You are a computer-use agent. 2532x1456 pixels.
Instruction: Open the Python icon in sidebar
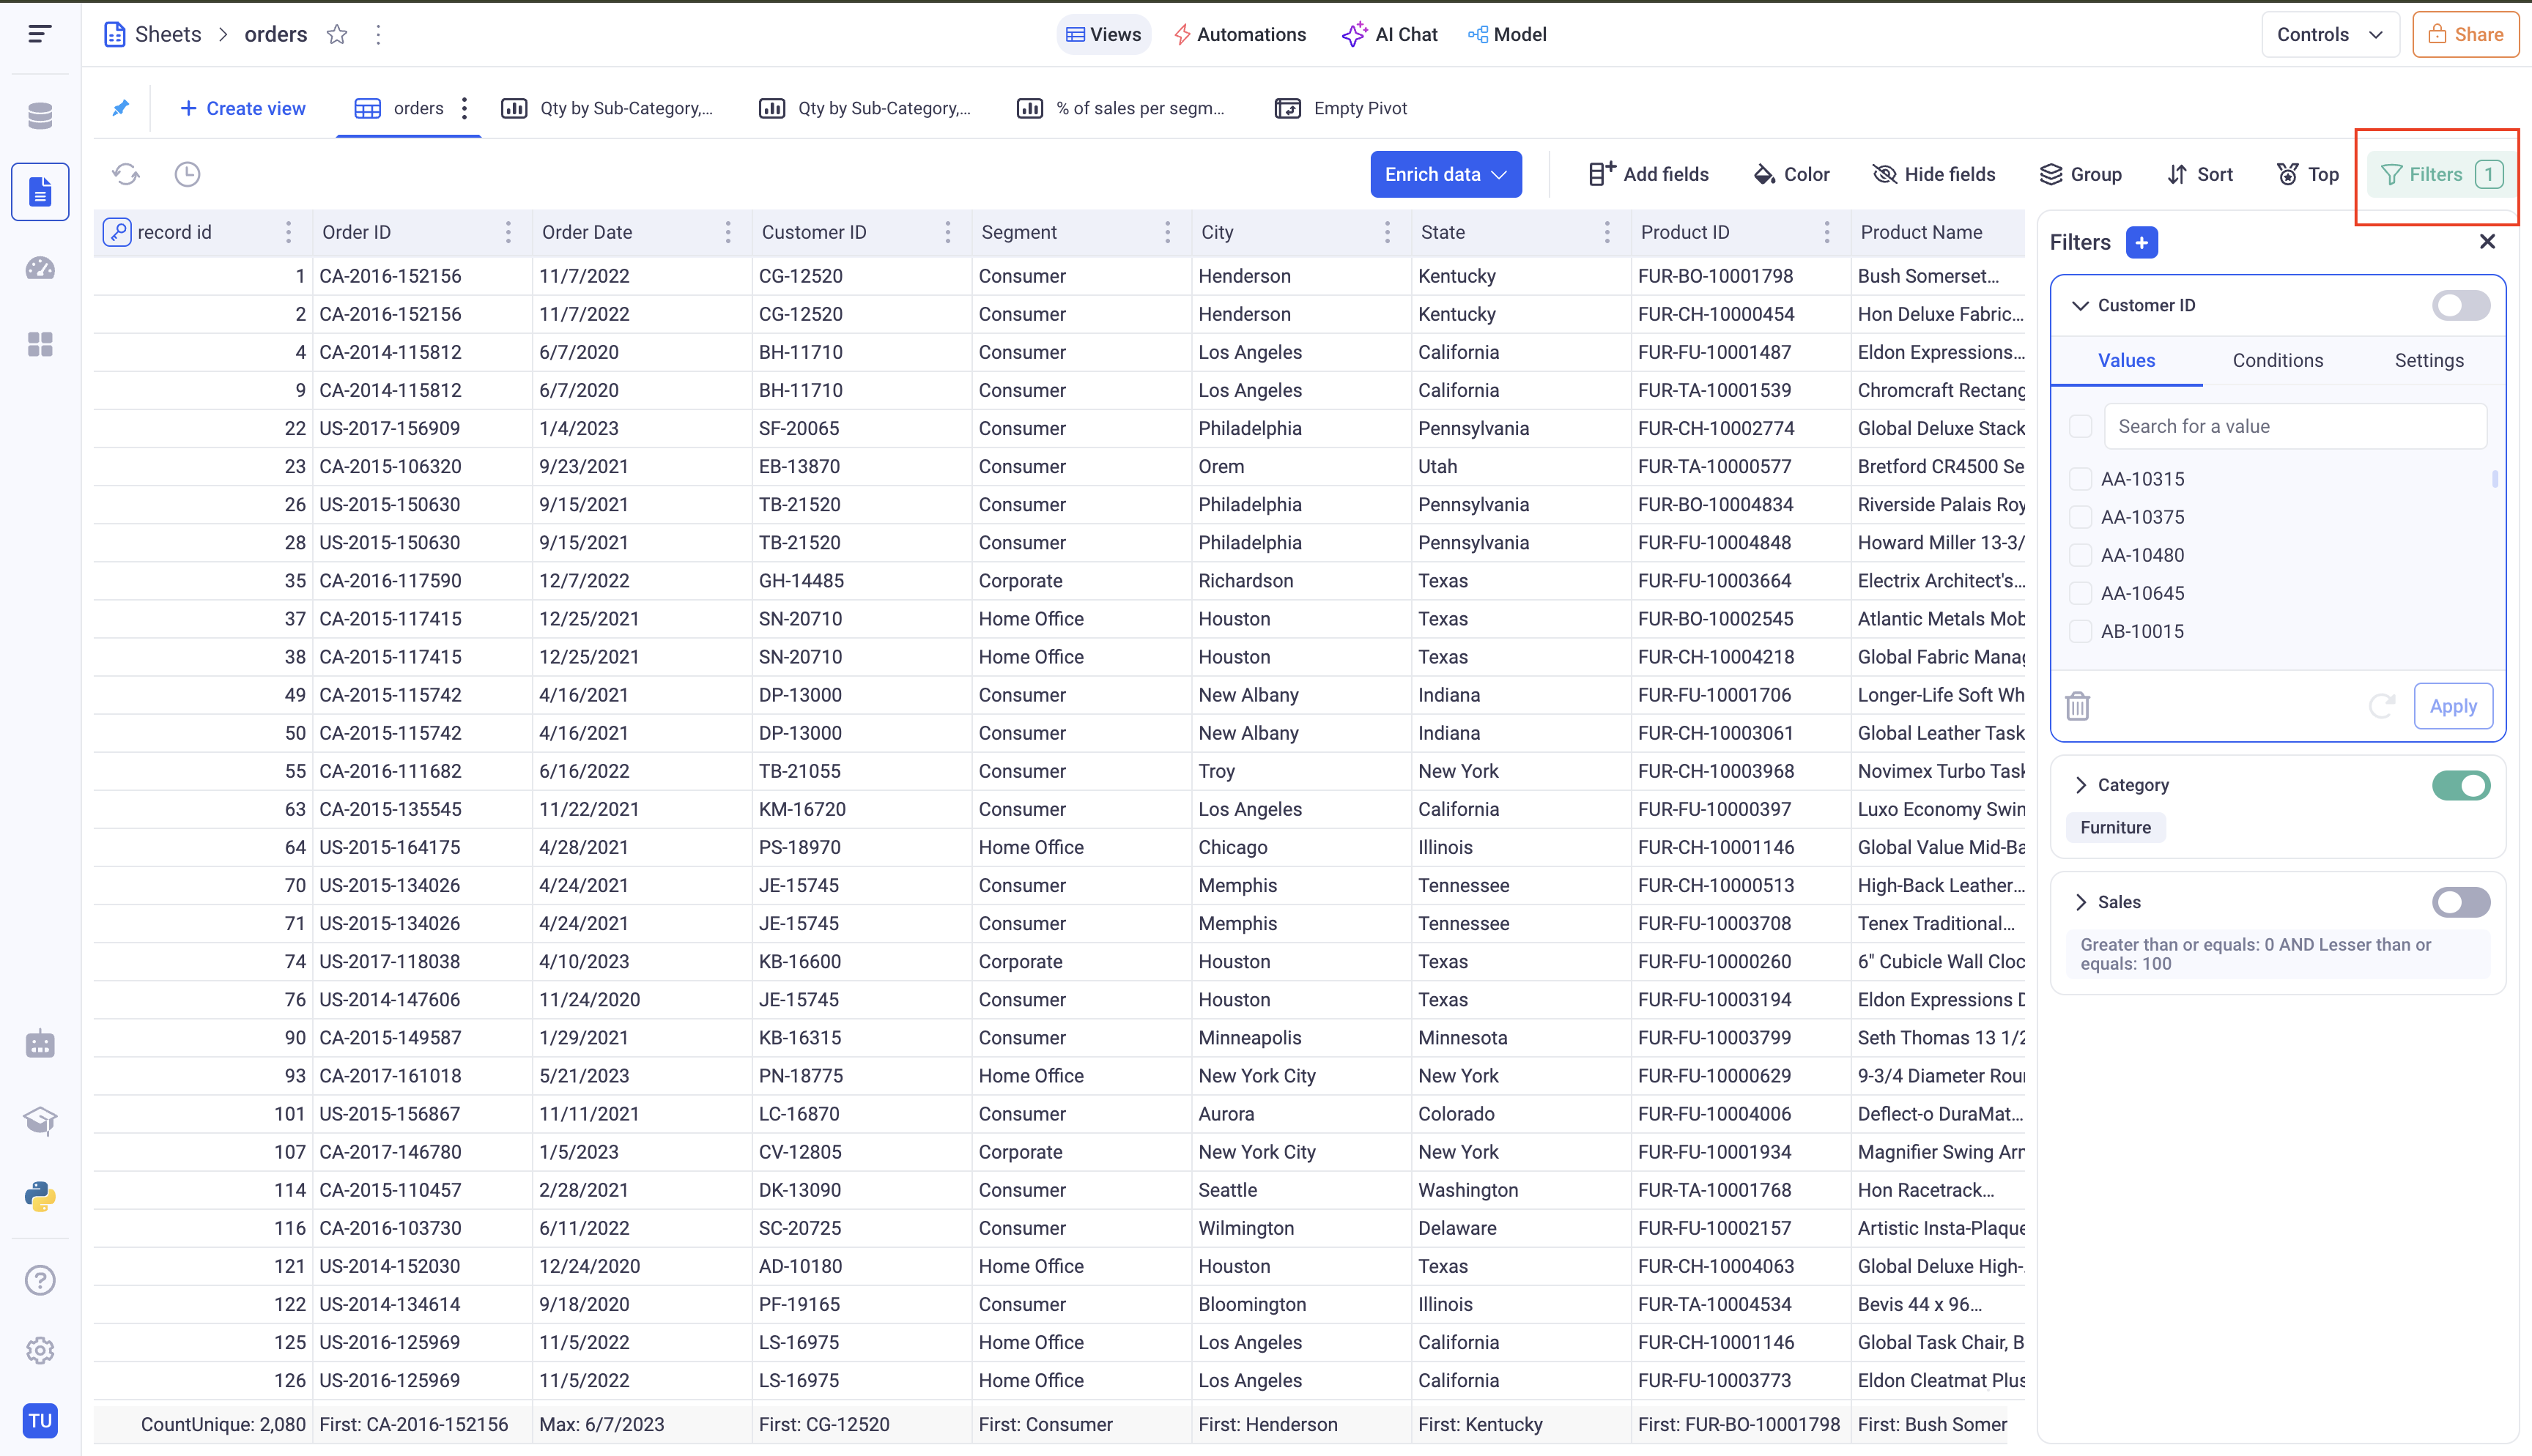tap(40, 1197)
